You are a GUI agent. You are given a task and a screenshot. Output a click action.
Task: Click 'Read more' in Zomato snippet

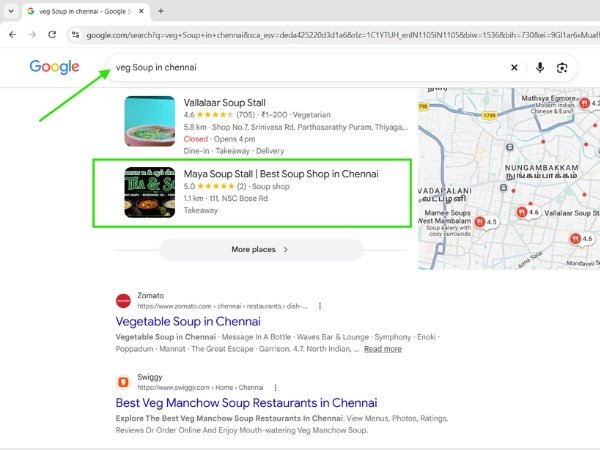coord(383,349)
